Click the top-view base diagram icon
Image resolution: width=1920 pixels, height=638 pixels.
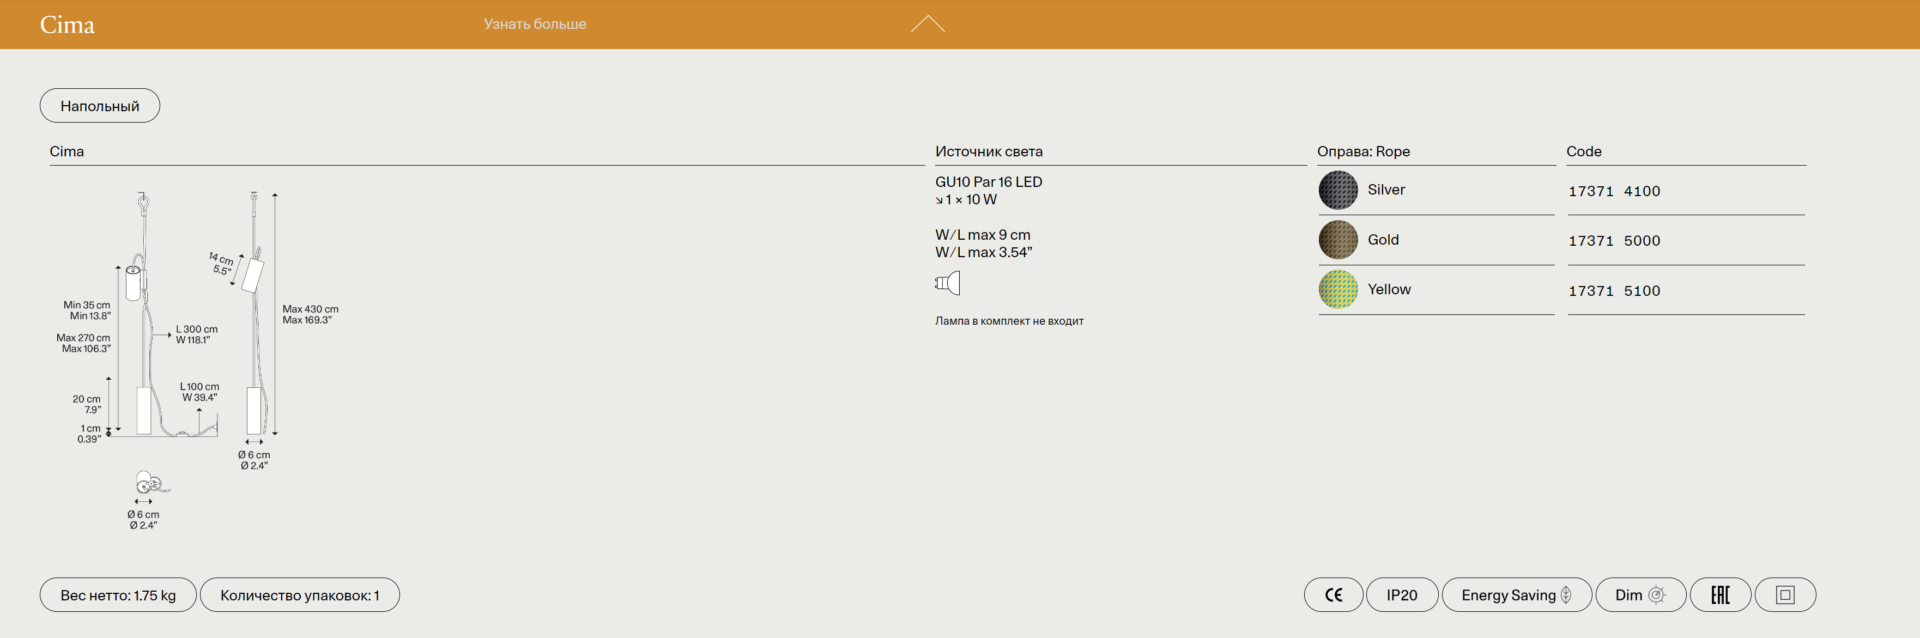point(150,484)
